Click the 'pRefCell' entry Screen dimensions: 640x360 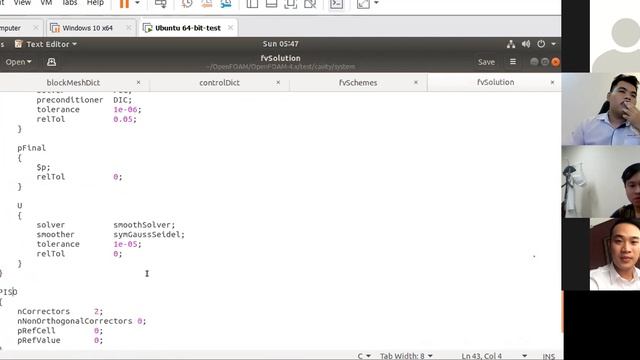(x=36, y=331)
